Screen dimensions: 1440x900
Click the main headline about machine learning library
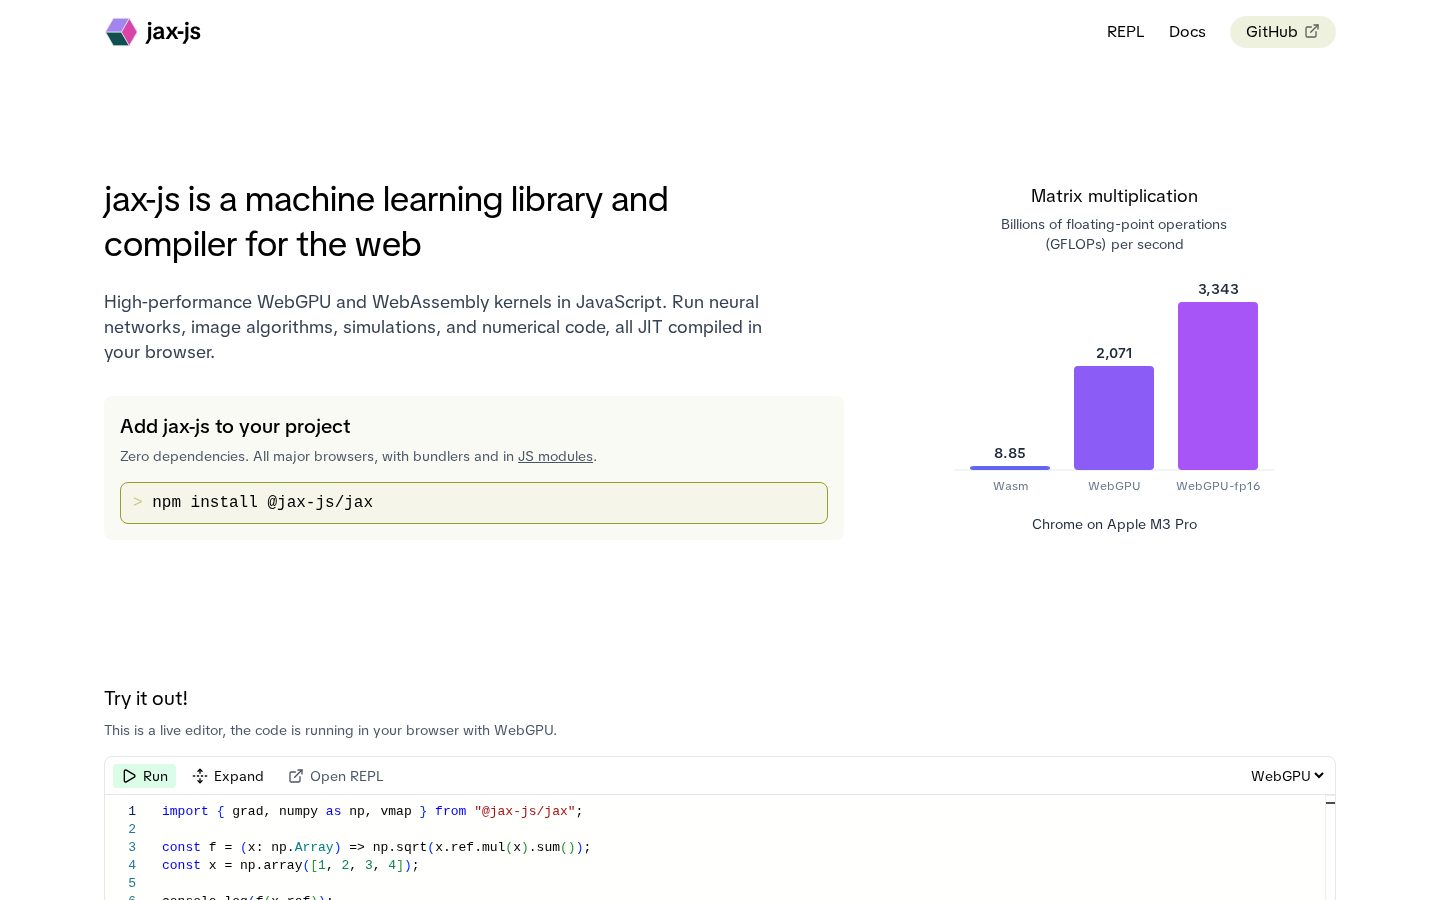(386, 222)
